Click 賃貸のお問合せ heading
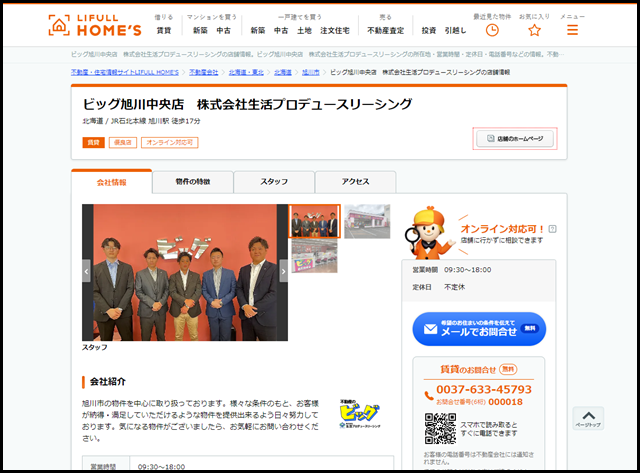The height and width of the screenshot is (473, 640). tap(468, 369)
